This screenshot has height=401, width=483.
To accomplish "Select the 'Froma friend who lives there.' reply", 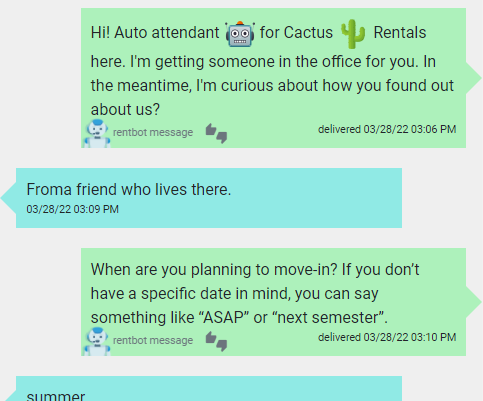I will pos(129,190).
